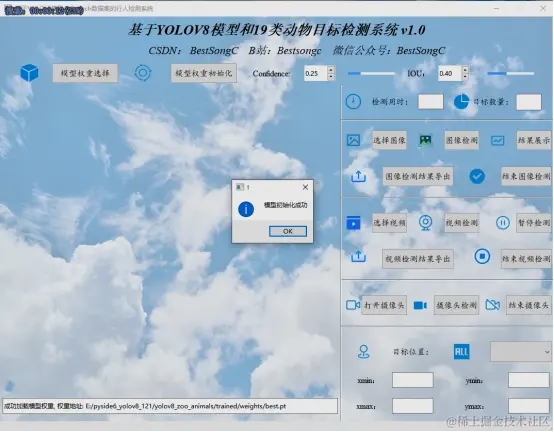Click the stop circle icon
554x432 pixels.
coord(482,256)
